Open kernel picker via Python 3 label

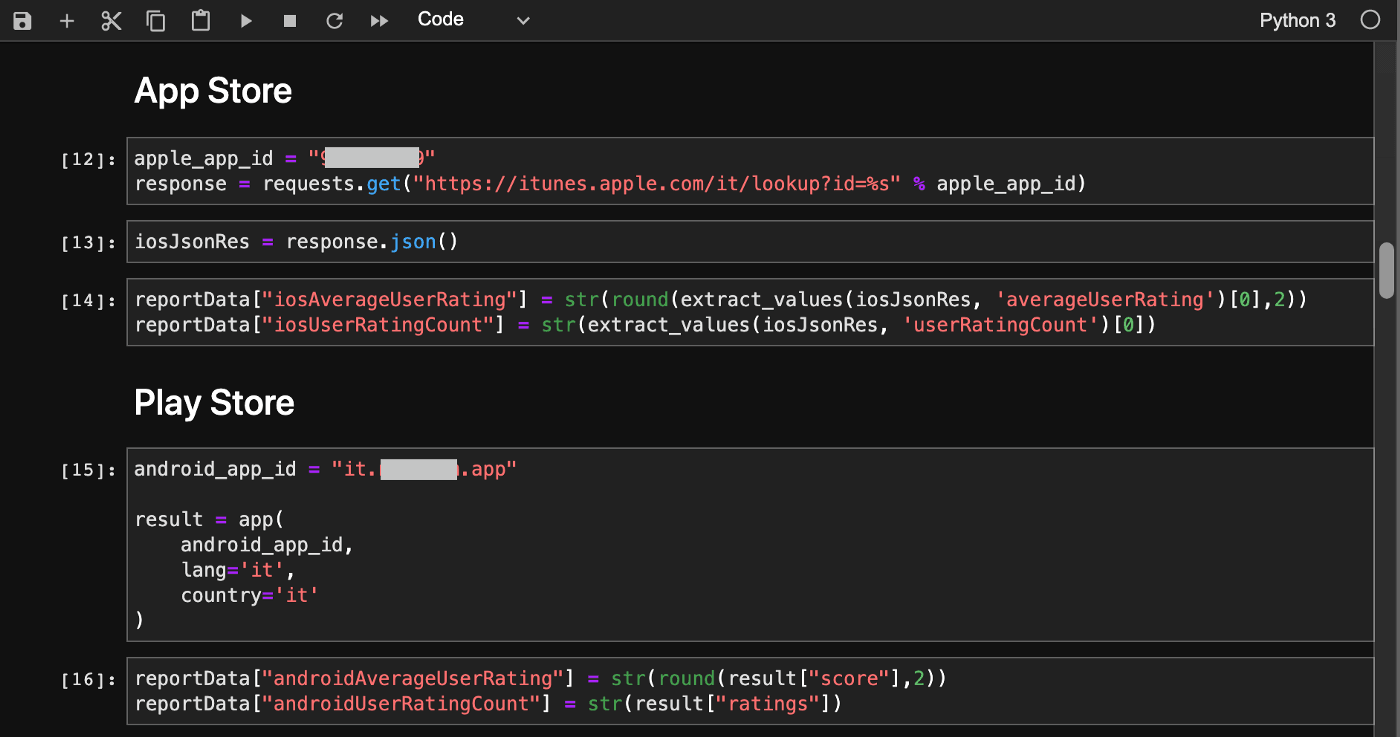1297,20
